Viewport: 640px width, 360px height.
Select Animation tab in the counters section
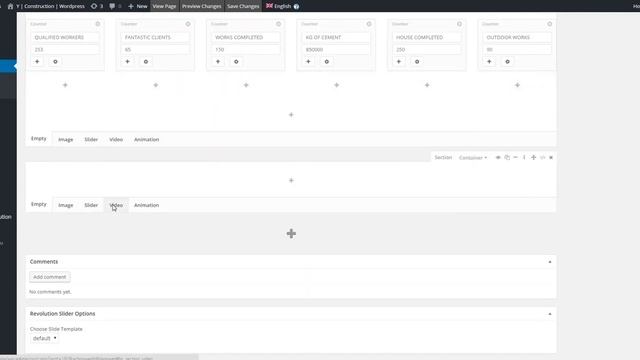147,140
